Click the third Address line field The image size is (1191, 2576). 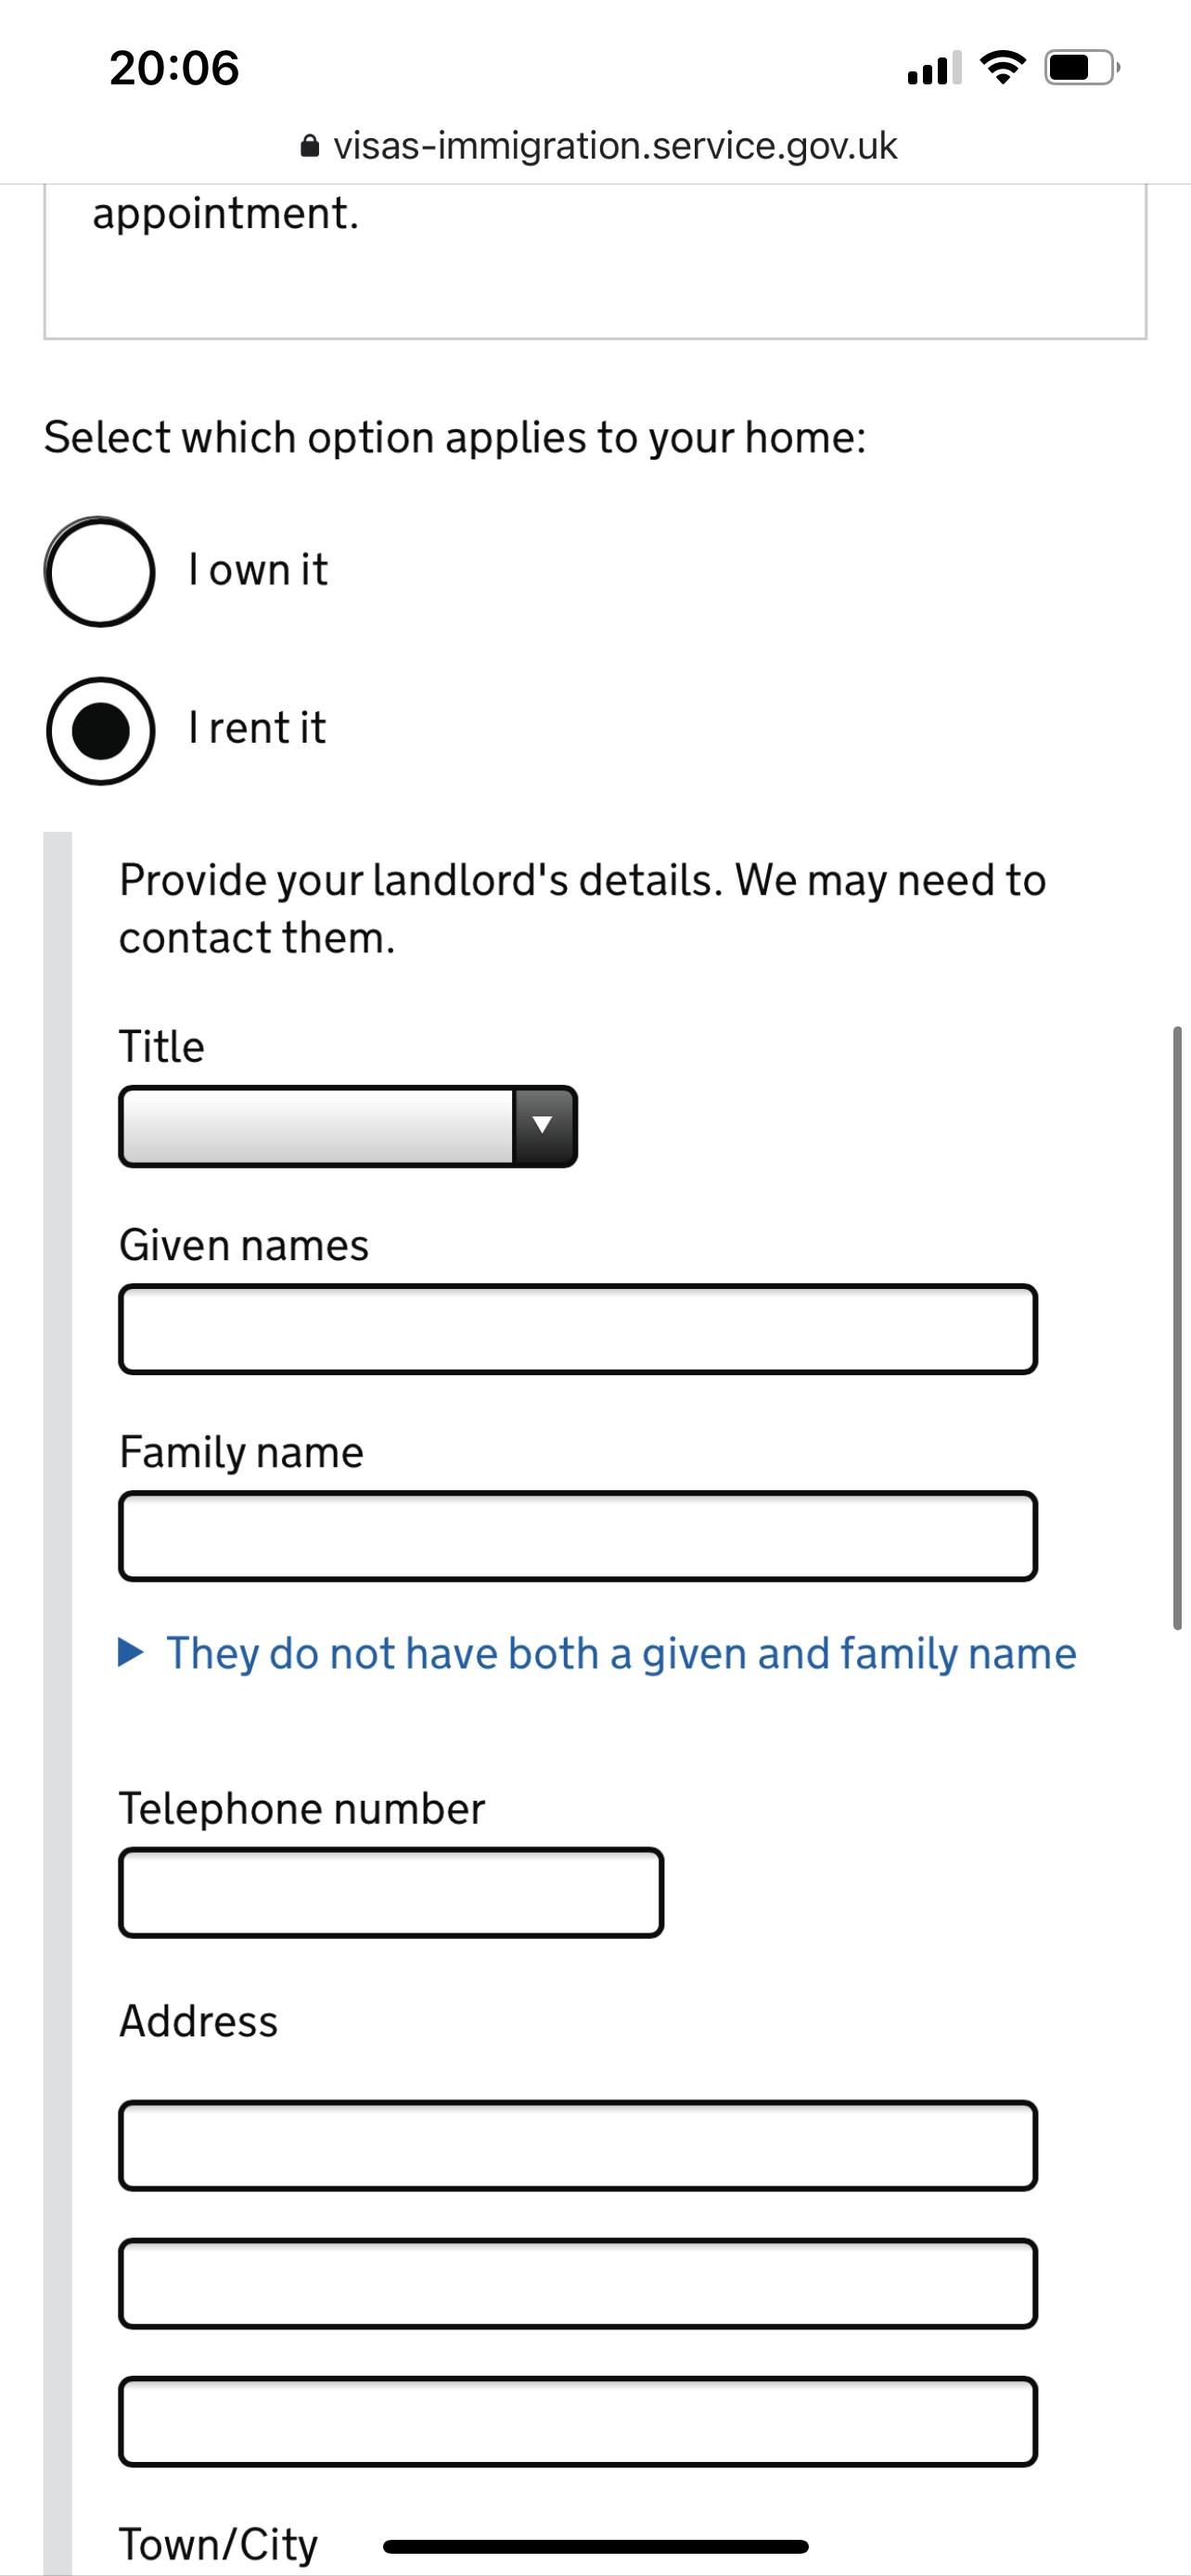pyautogui.click(x=577, y=2421)
